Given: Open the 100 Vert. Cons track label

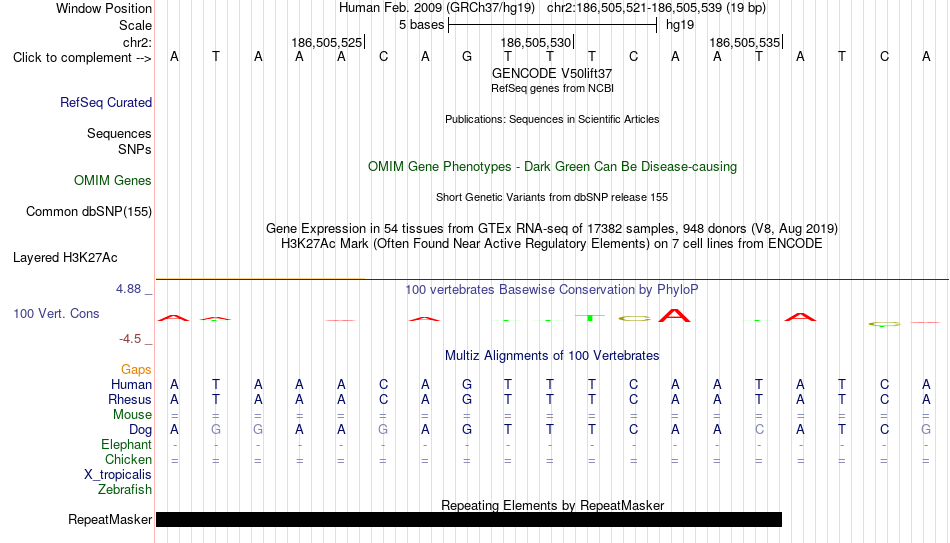Looking at the screenshot, I should (56, 313).
